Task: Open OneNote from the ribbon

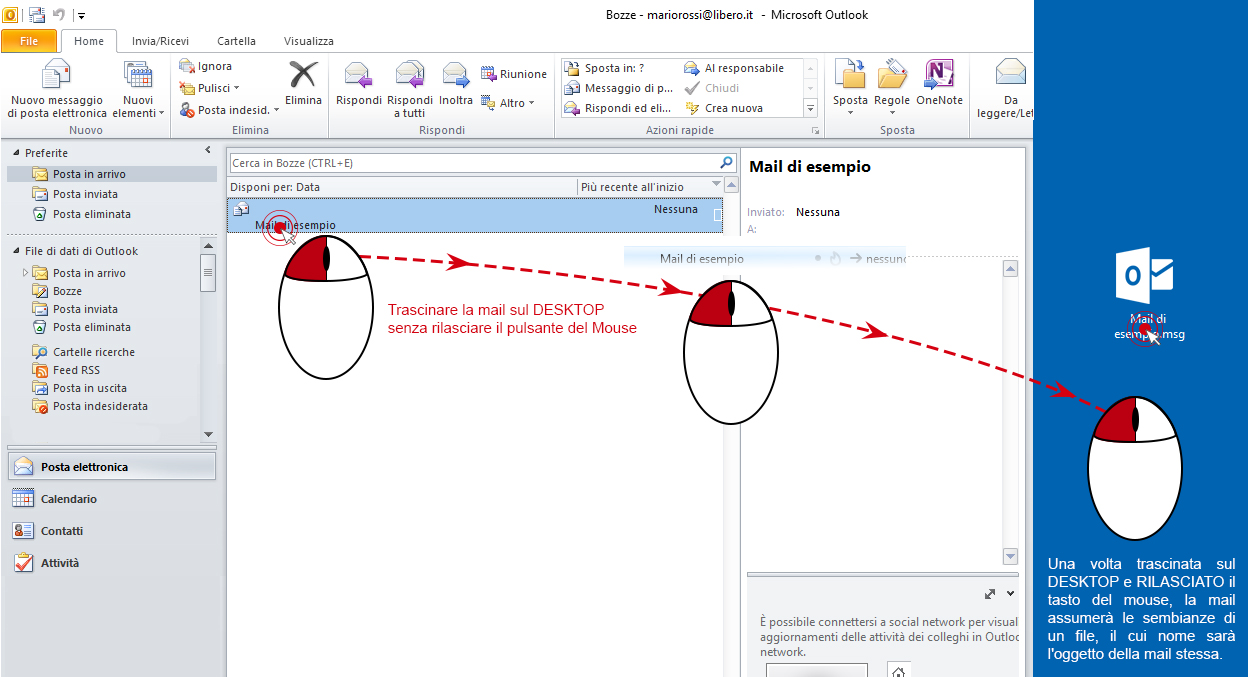Action: [939, 77]
